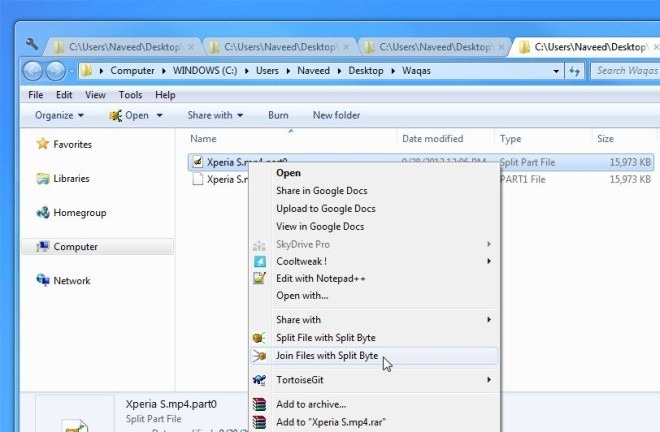Viewport: 660px width, 432px height.
Task: Choose Edit with Notepad++
Action: click(x=374, y=278)
